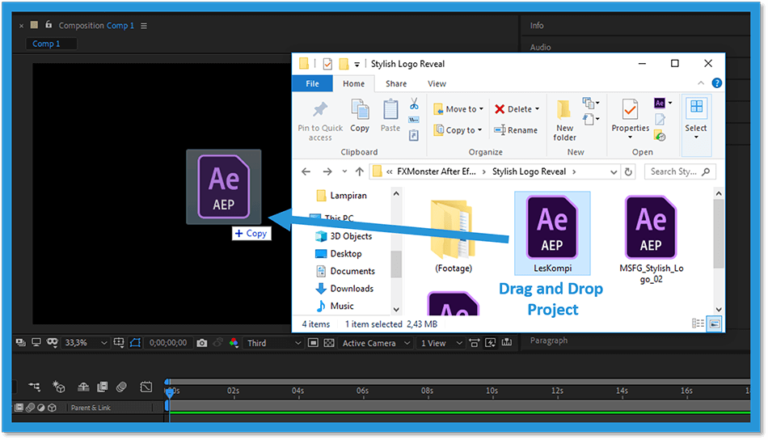Switch to the Share ribbon tab
This screenshot has height=440, width=768.
coord(396,84)
